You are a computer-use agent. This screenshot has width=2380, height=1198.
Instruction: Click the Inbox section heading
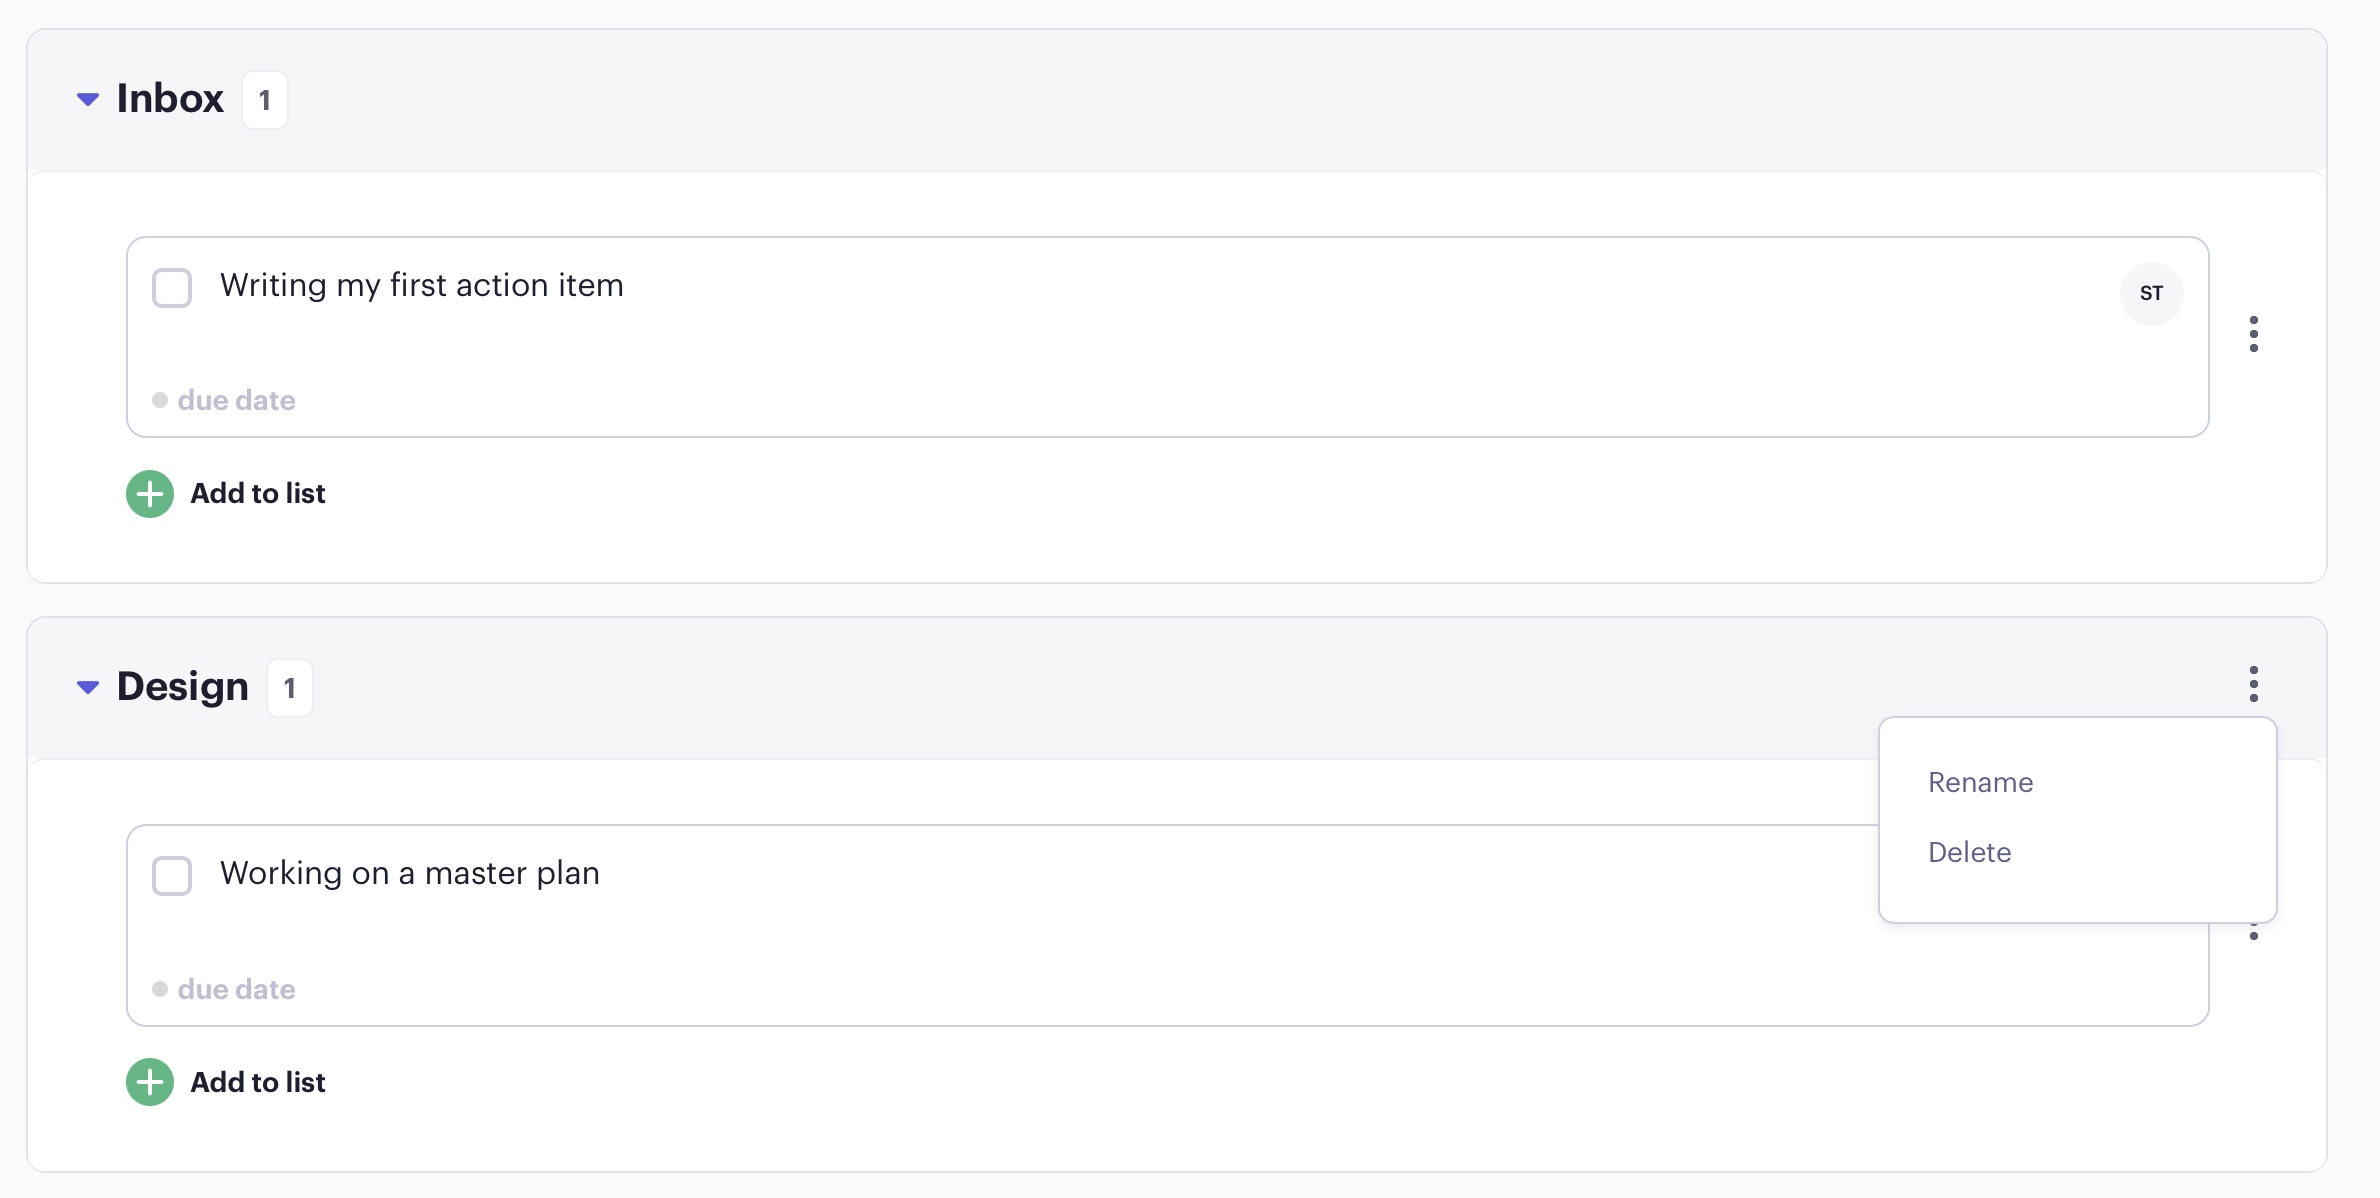click(x=170, y=99)
